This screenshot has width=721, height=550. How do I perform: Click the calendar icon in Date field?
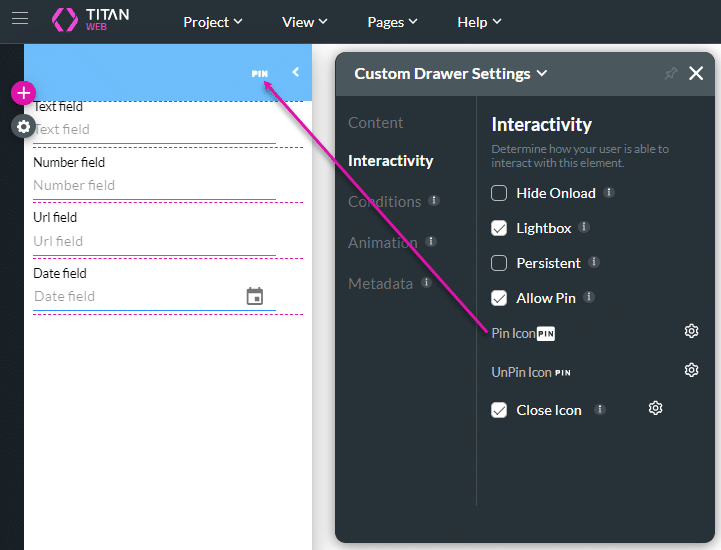click(255, 296)
